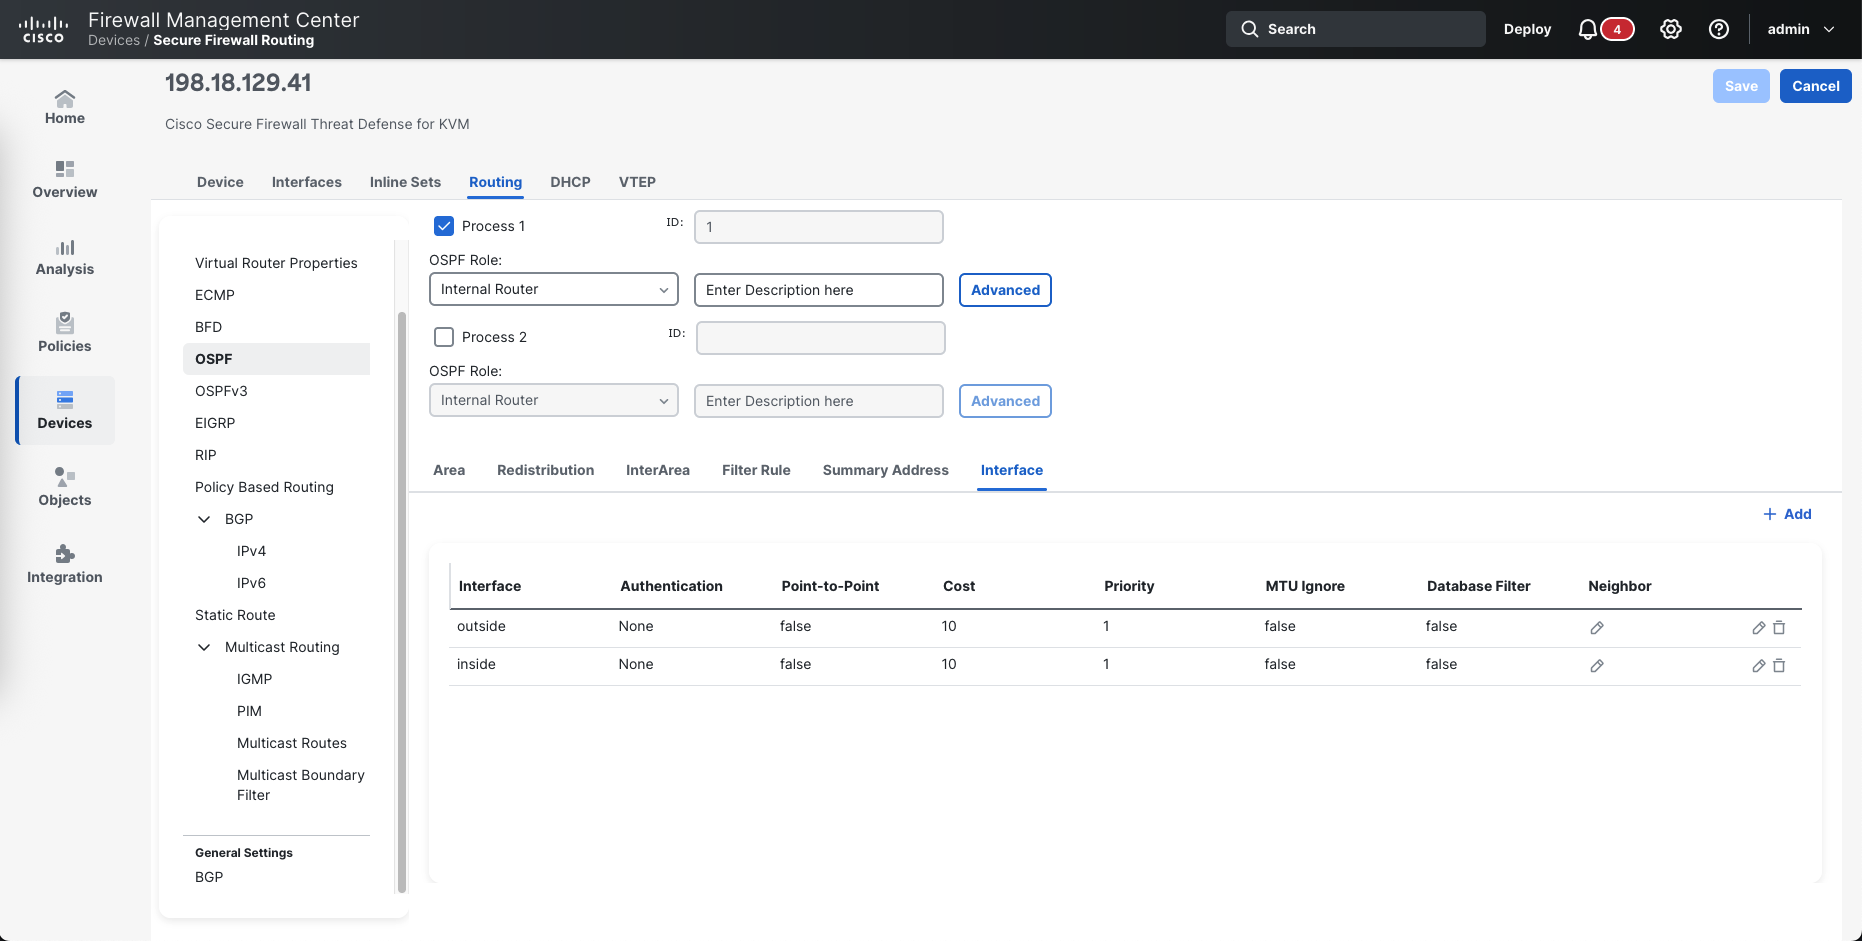
Task: Open the settings gear icon
Action: pos(1671,29)
